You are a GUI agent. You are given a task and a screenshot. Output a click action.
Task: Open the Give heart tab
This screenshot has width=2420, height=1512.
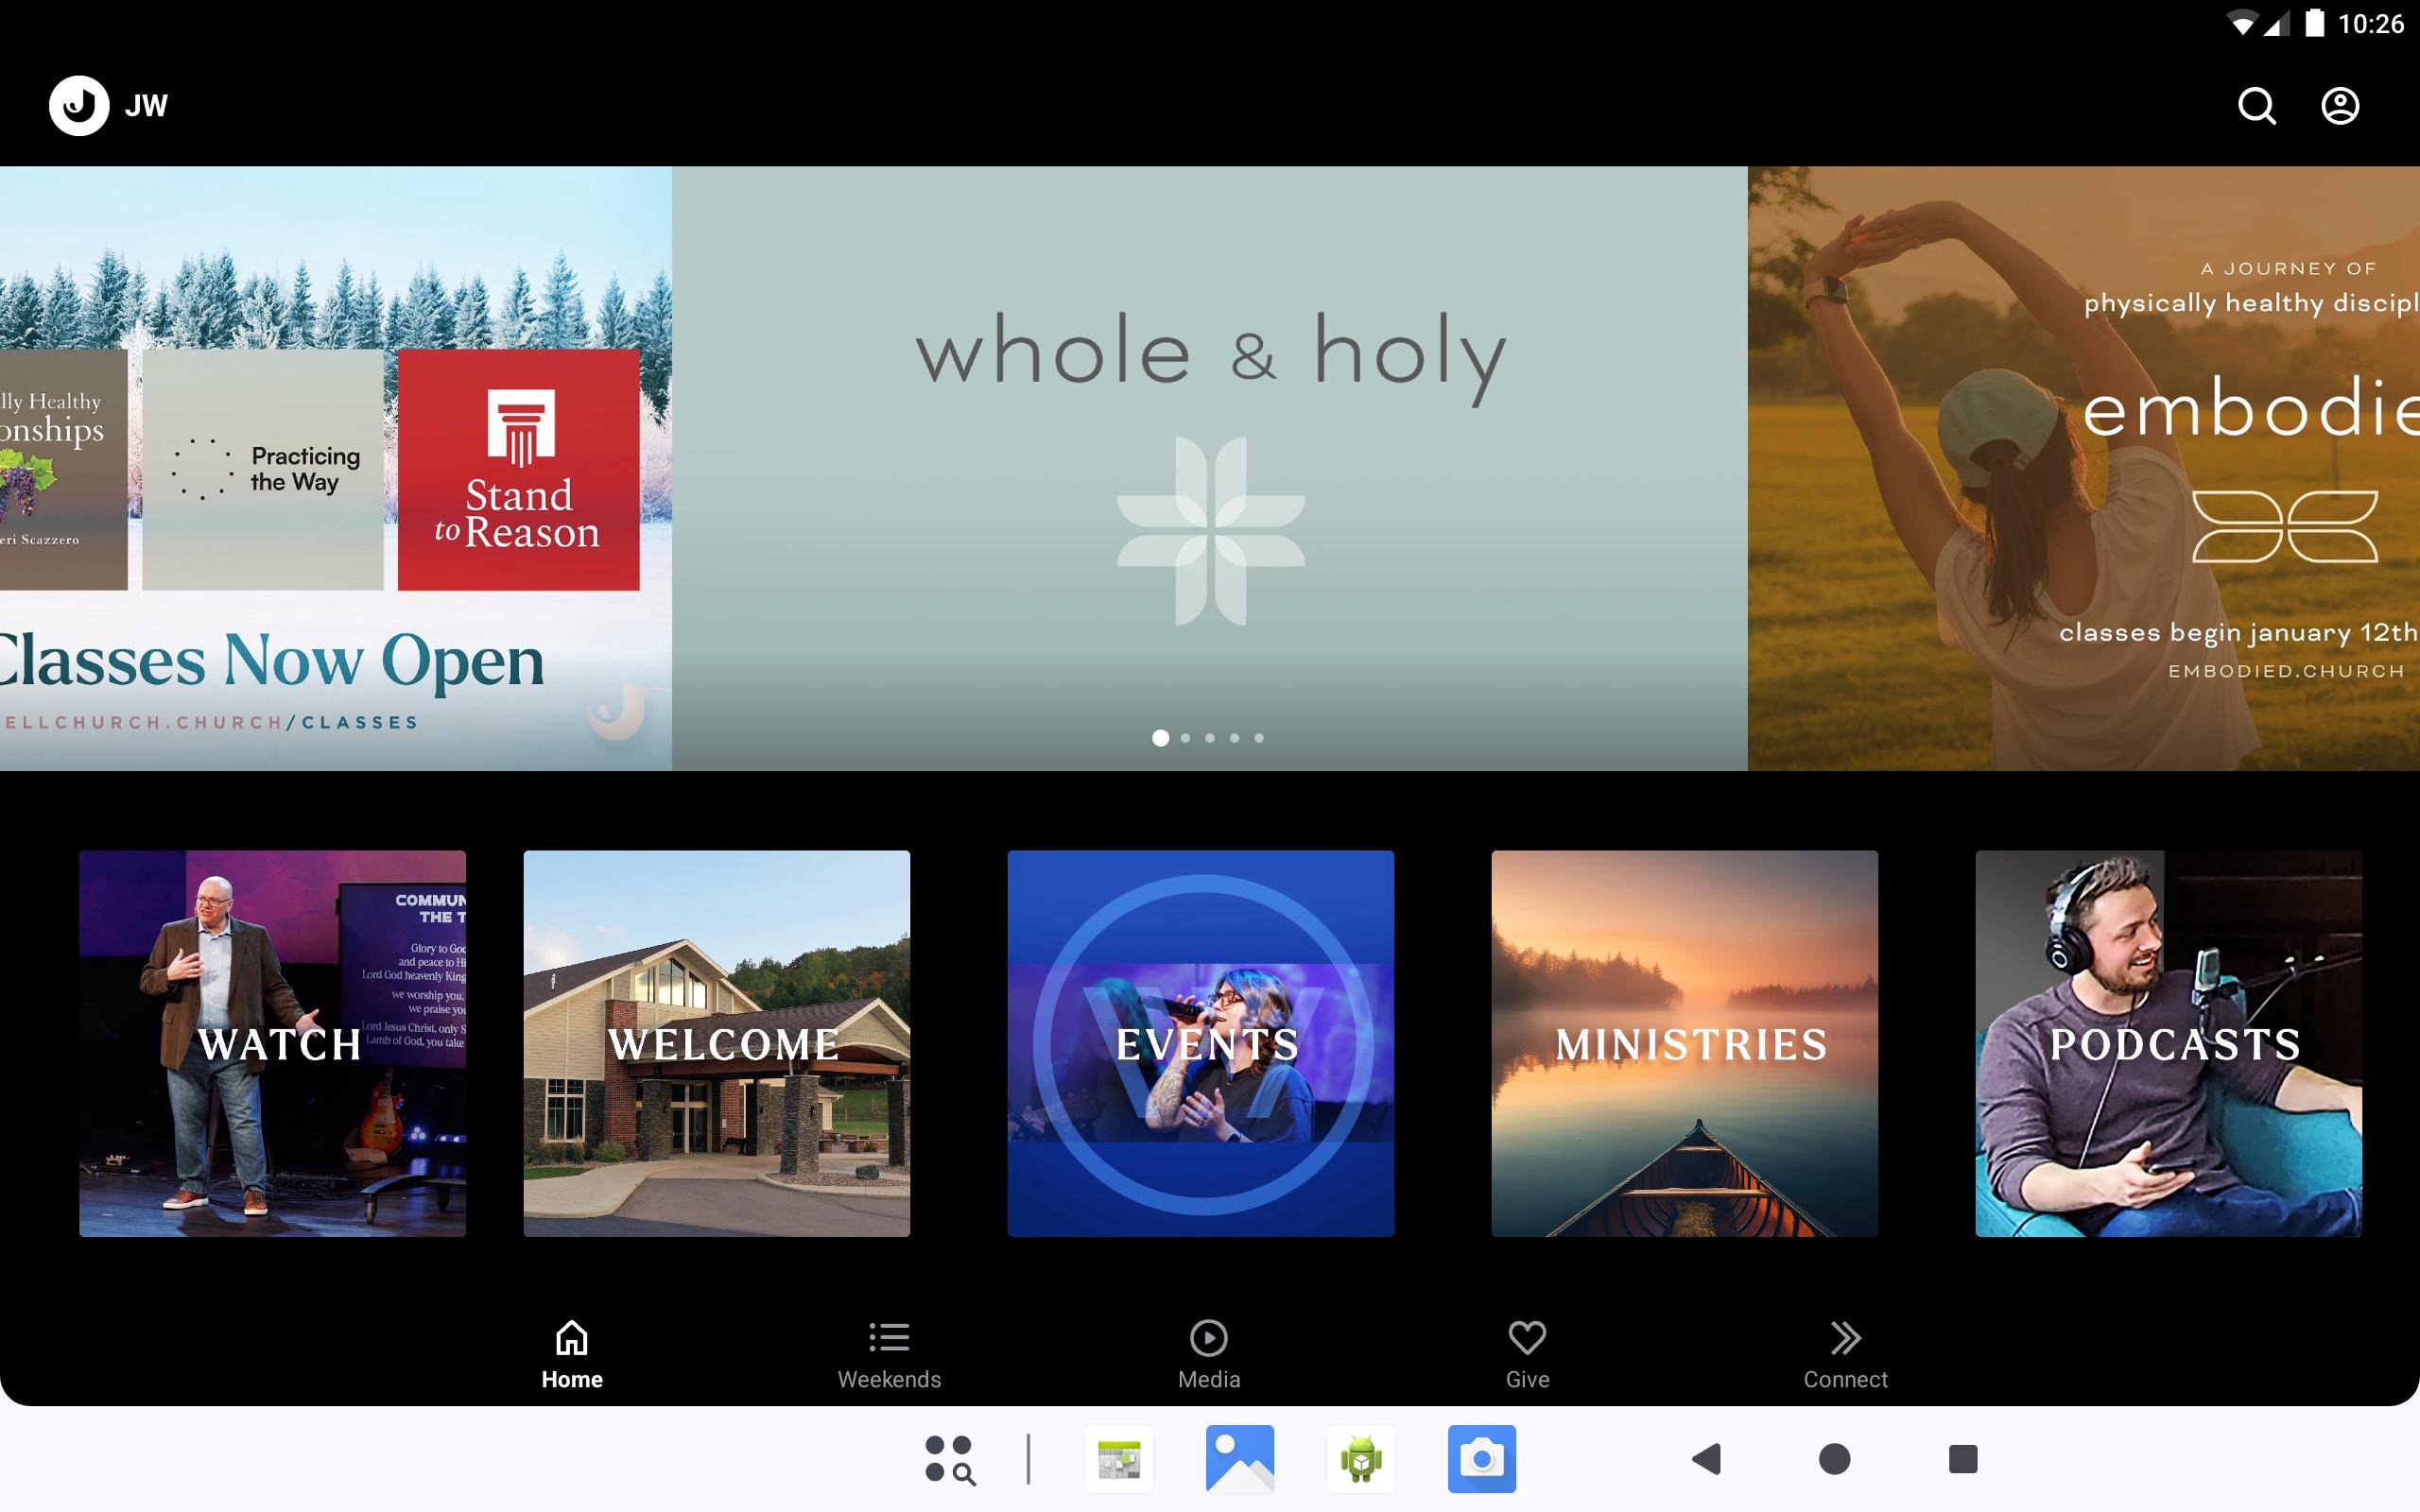[x=1527, y=1355]
